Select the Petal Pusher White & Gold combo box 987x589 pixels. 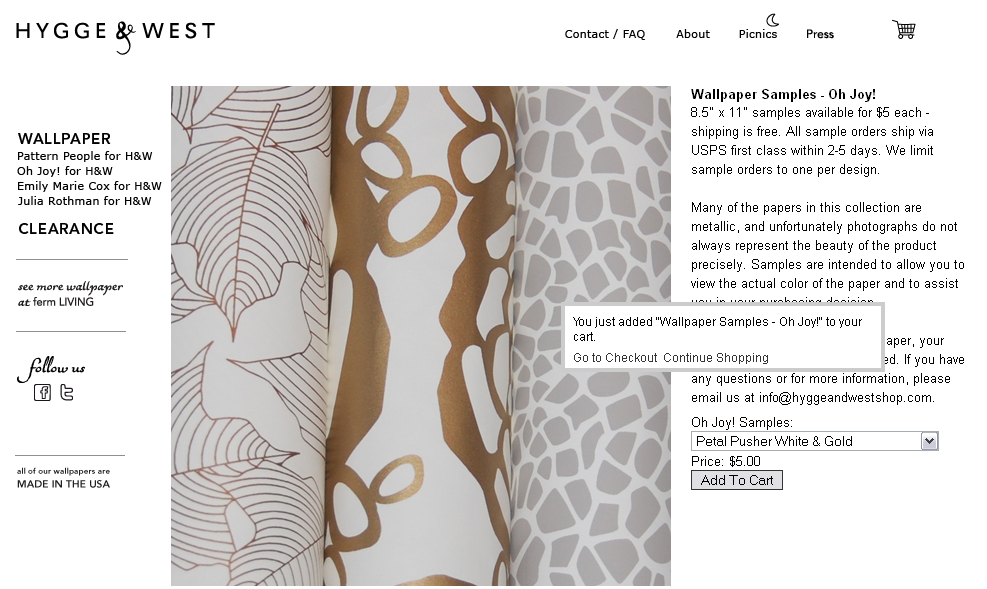pos(815,441)
